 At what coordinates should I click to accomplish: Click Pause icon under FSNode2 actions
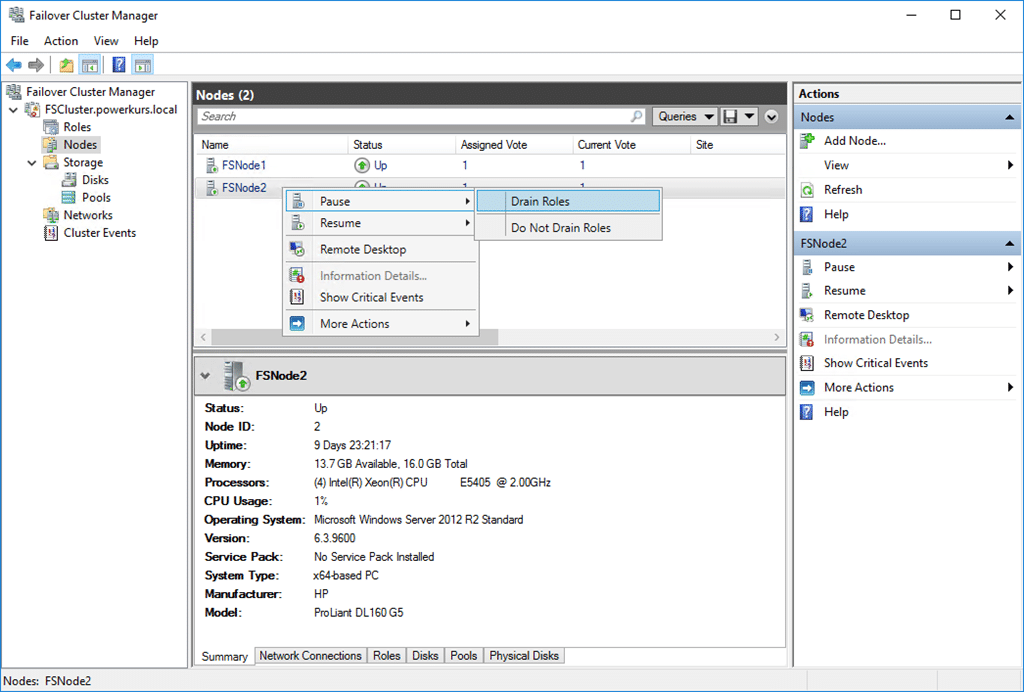[x=808, y=267]
